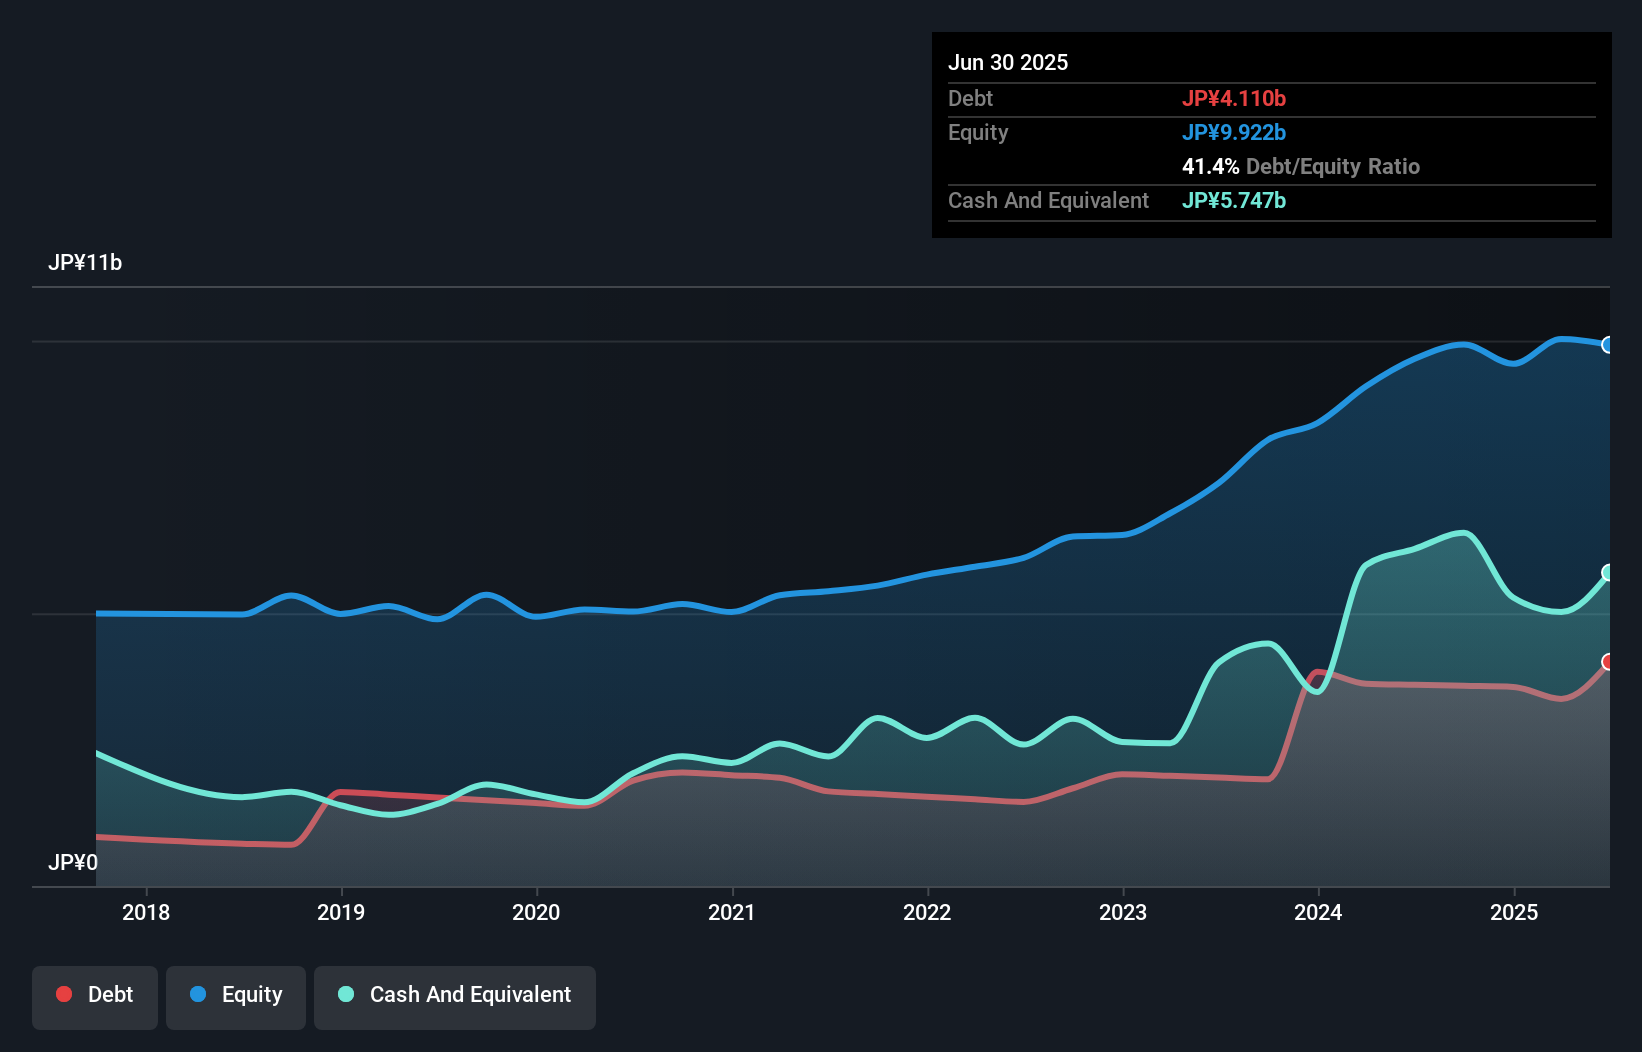Expand the Equity row in the tooltip
Screen dimensions: 1642x1052
[978, 132]
